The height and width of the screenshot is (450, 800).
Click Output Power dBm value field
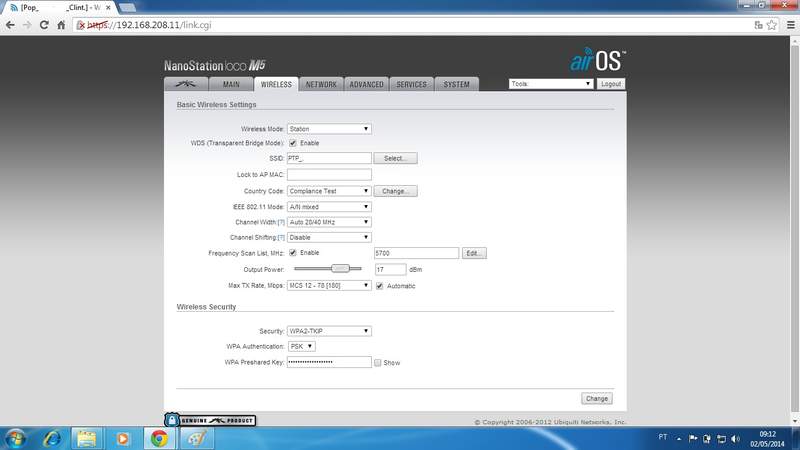pyautogui.click(x=391, y=269)
